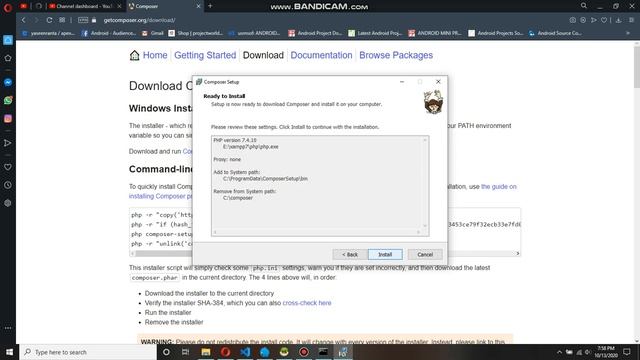Viewport: 640px width, 360px height.
Task: Click the code block horizontal scrollbar
Action: click(x=325, y=253)
